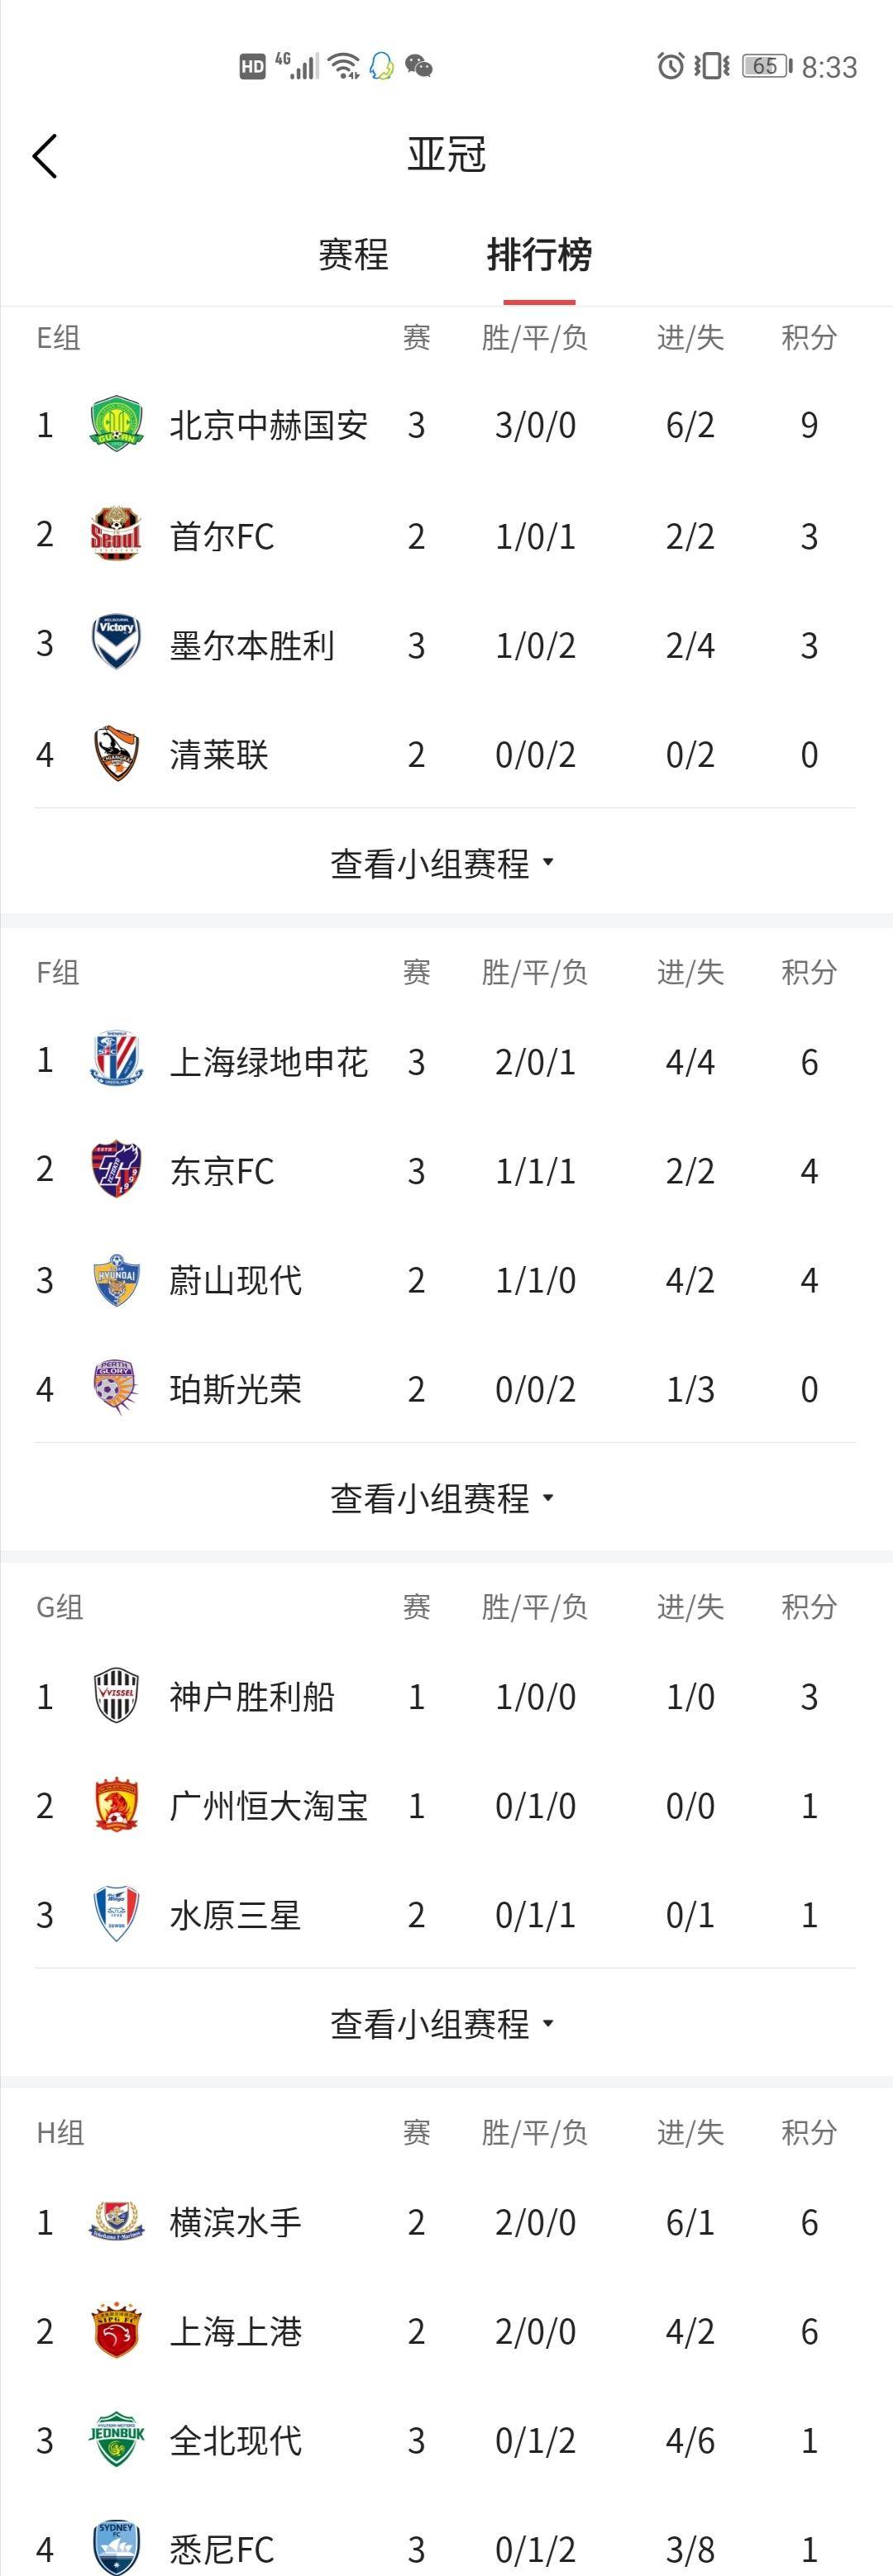Tap Perth Glory club badge

[x=116, y=1388]
